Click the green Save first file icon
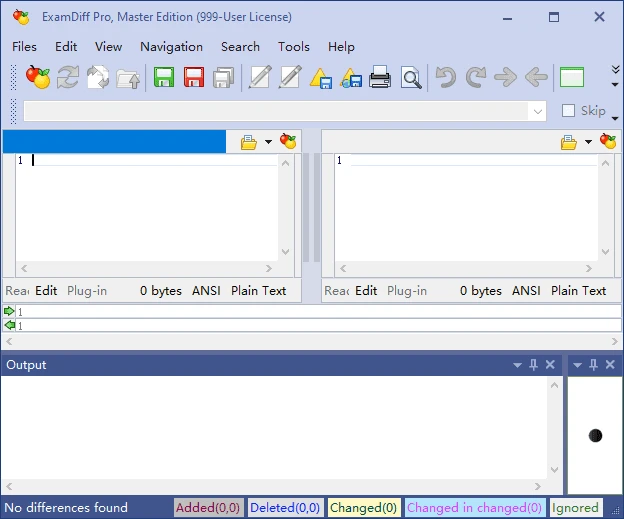This screenshot has width=624, height=519. (163, 77)
